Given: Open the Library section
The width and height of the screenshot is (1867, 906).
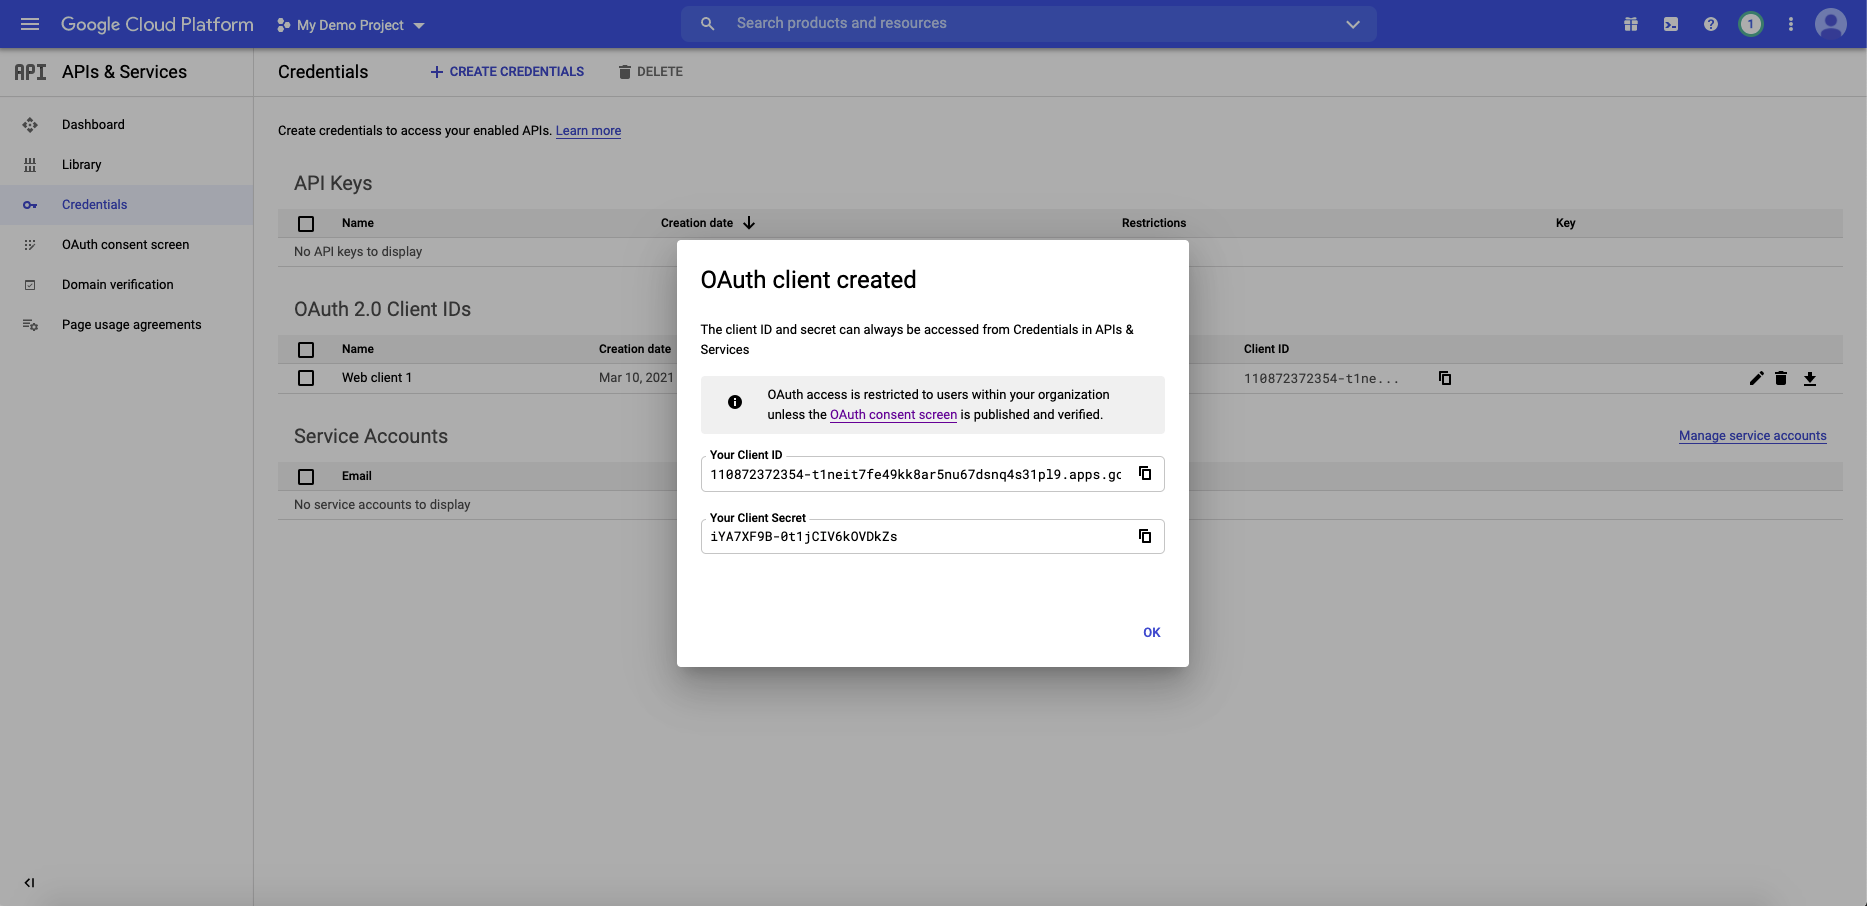Looking at the screenshot, I should [81, 164].
